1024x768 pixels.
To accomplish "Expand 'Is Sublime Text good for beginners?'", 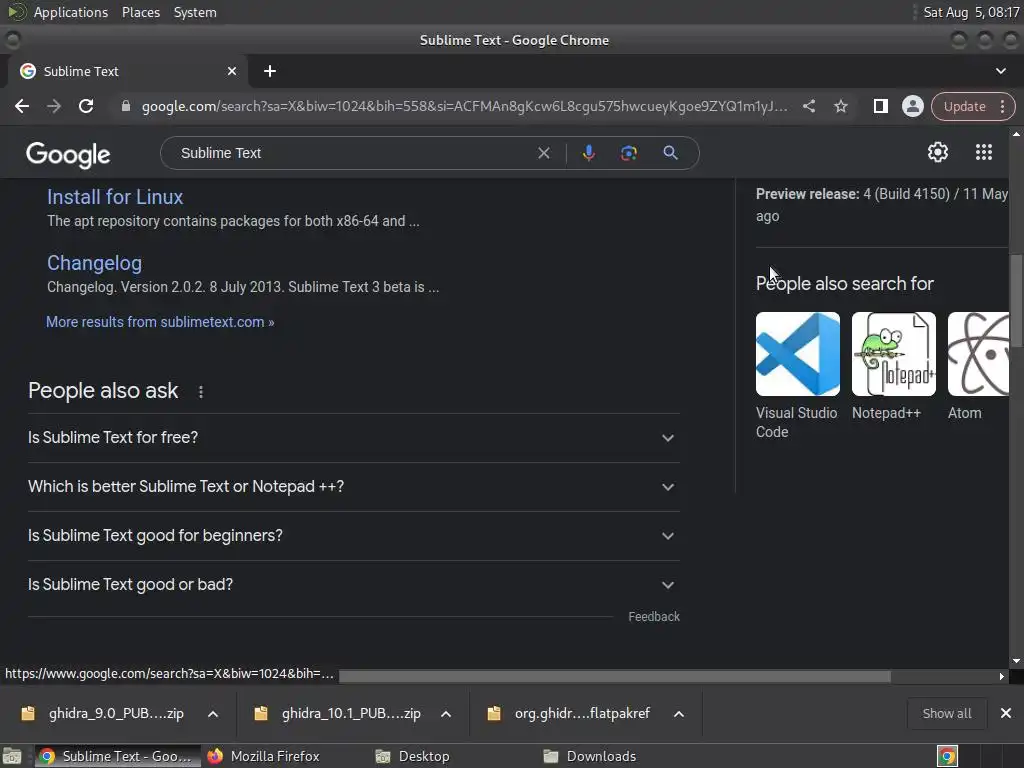I will pyautogui.click(x=353, y=536).
